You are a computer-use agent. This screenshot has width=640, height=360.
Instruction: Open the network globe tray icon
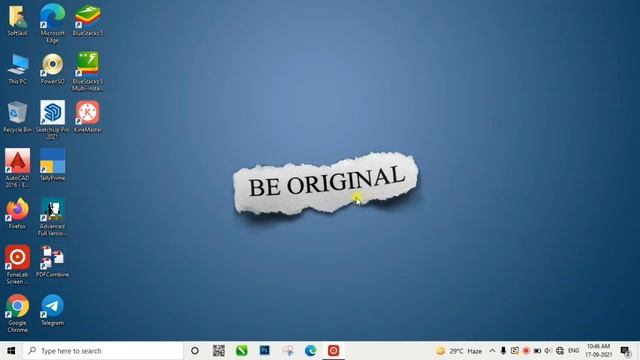[560, 351]
